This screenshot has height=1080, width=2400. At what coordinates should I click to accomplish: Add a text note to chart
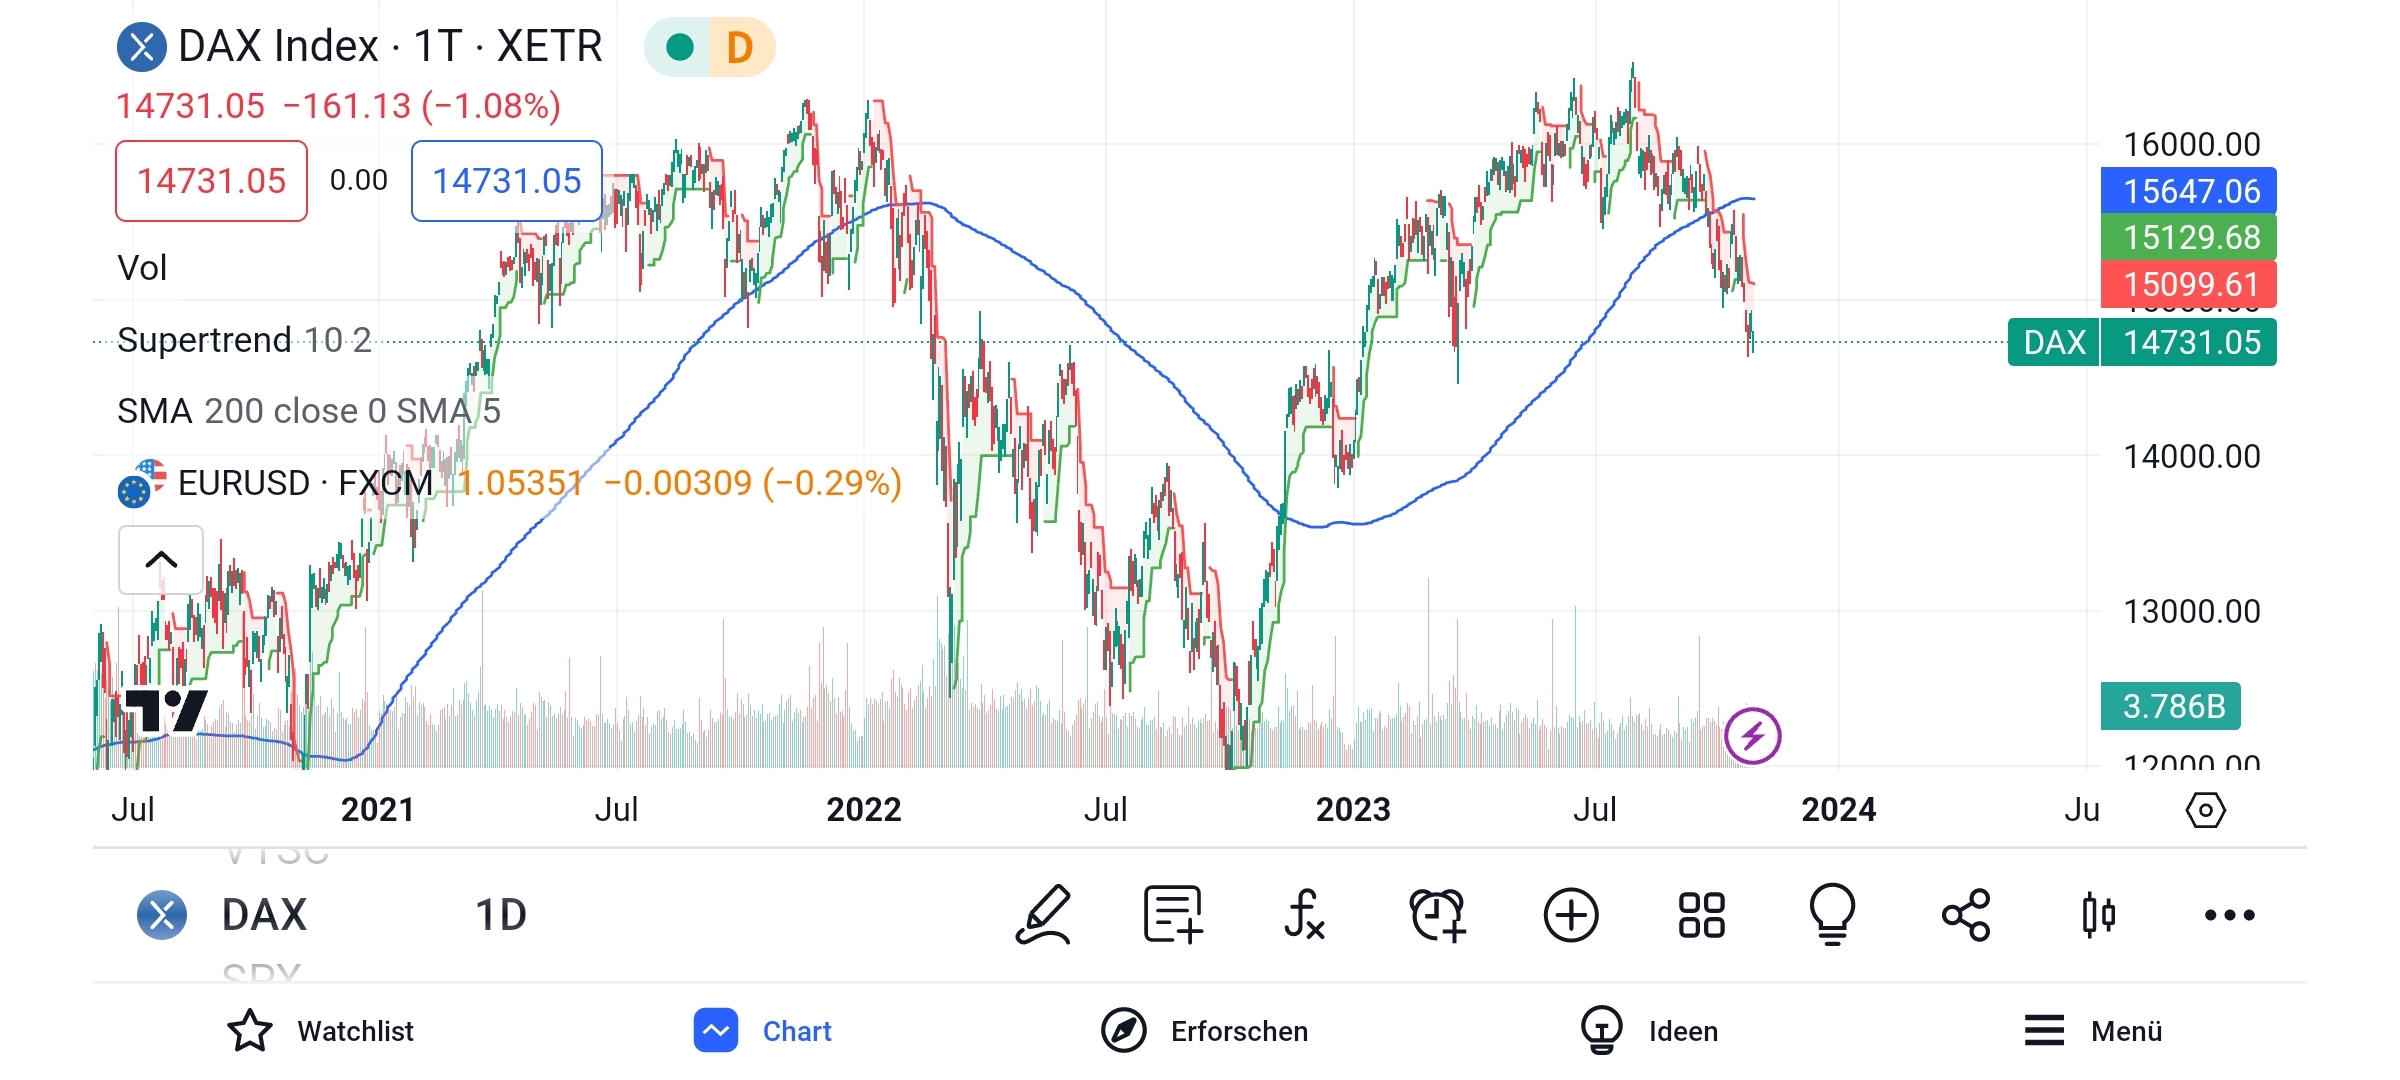1173,915
